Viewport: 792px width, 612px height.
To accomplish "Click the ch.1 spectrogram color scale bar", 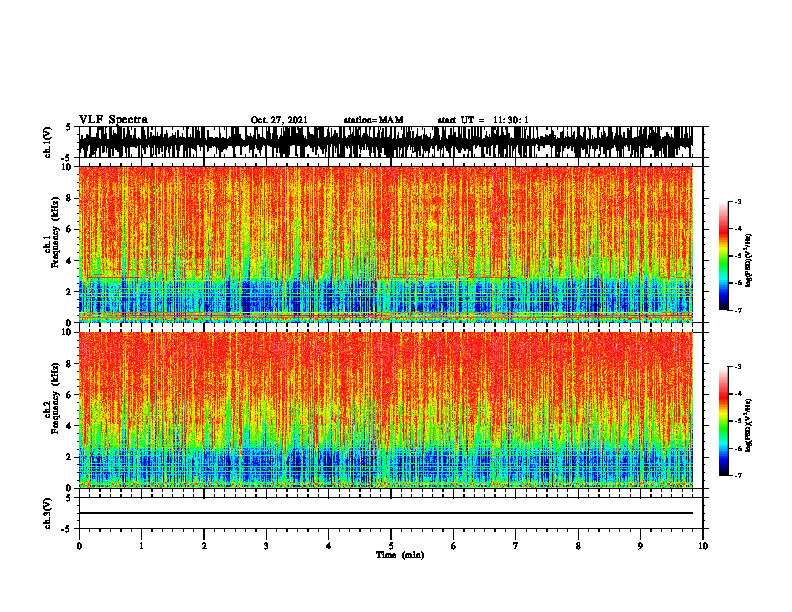I will (x=724, y=256).
